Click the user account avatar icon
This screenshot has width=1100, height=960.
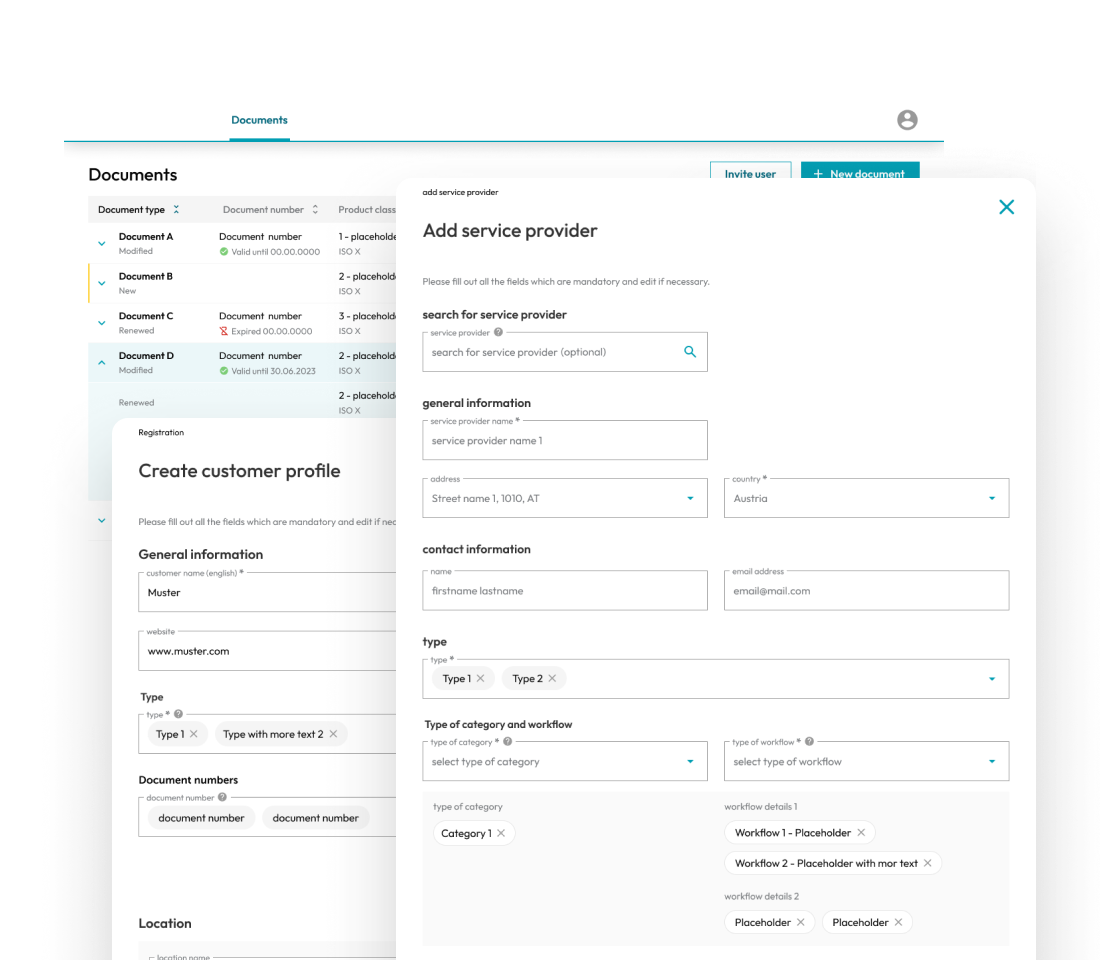coord(907,120)
